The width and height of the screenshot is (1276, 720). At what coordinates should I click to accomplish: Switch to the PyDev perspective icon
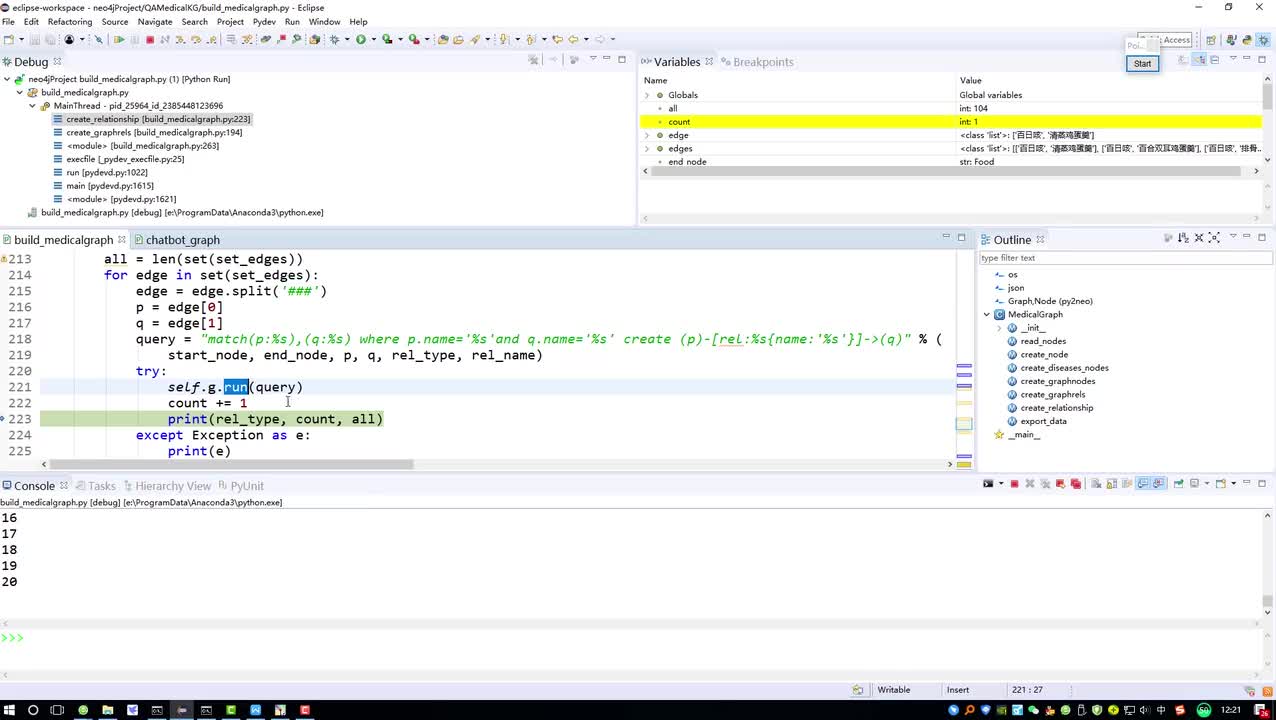pos(1247,40)
